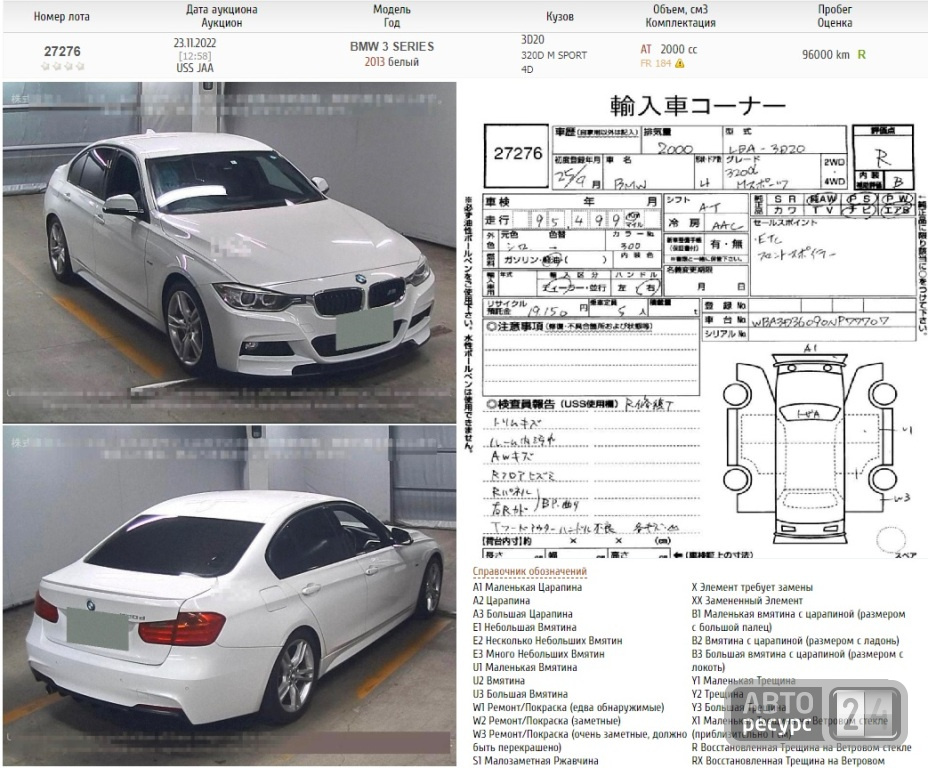Viewport: 928px width, 768px height.
Task: Click the 'Объем, см3 Комплектация' column header
Action: (x=680, y=17)
